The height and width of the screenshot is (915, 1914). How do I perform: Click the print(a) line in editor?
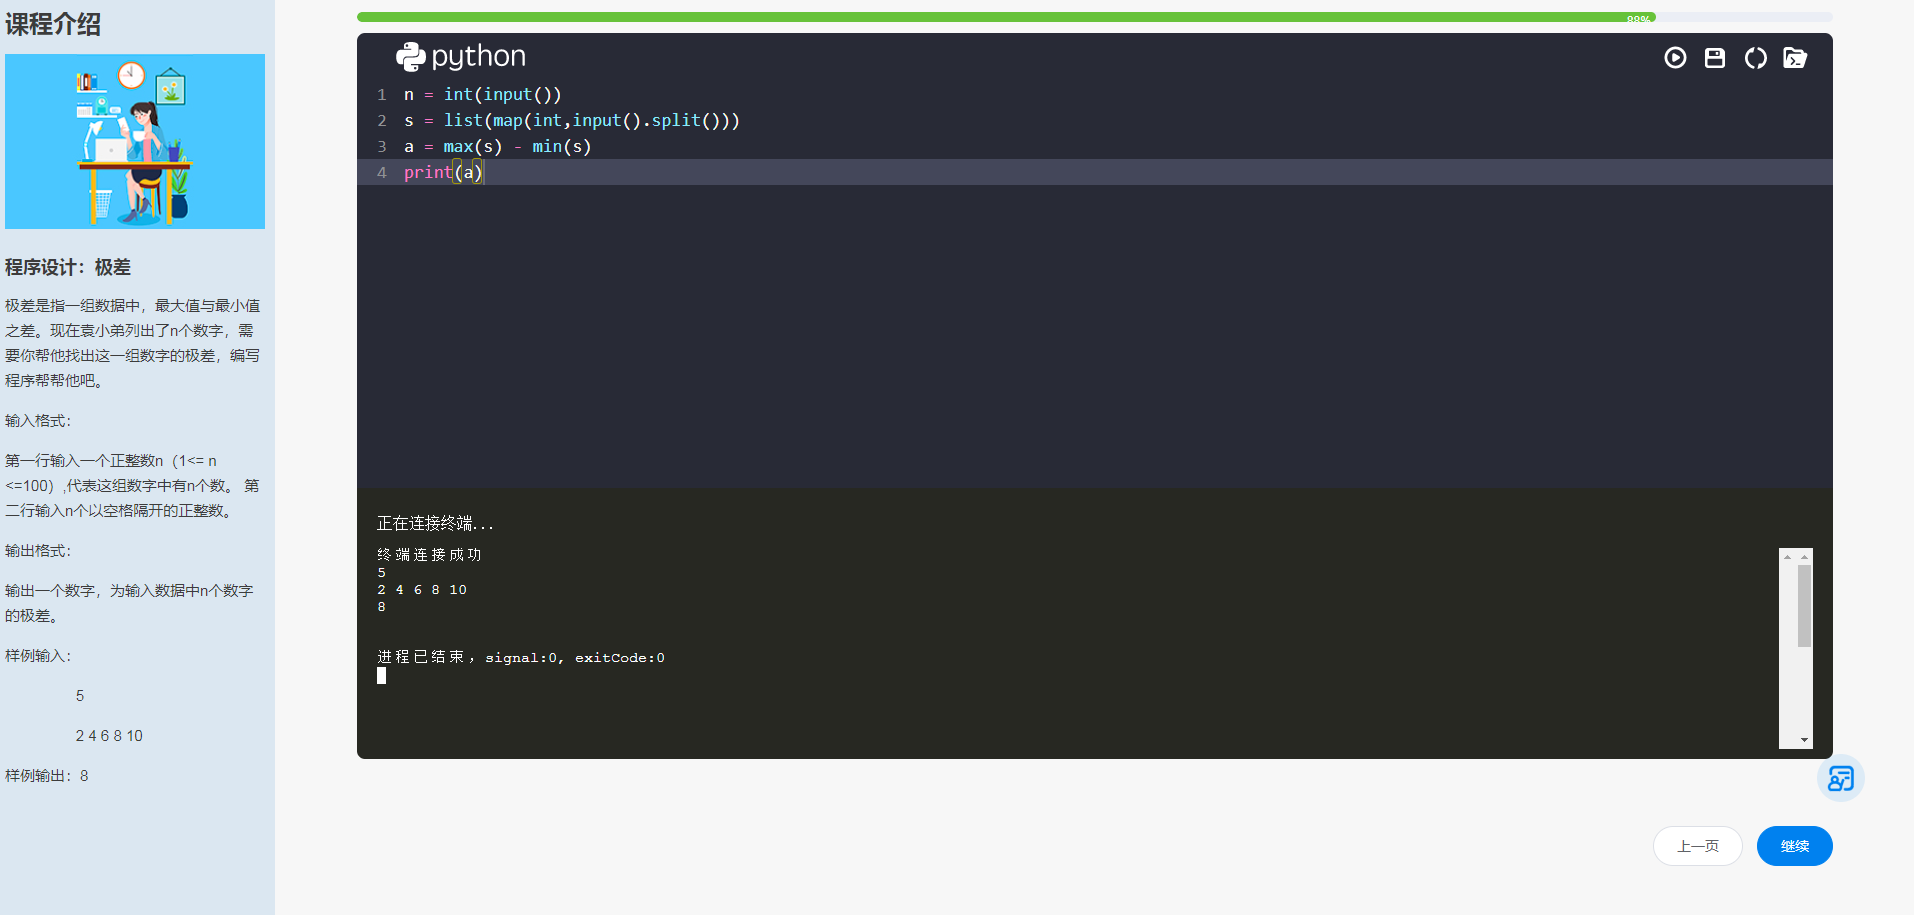click(443, 172)
